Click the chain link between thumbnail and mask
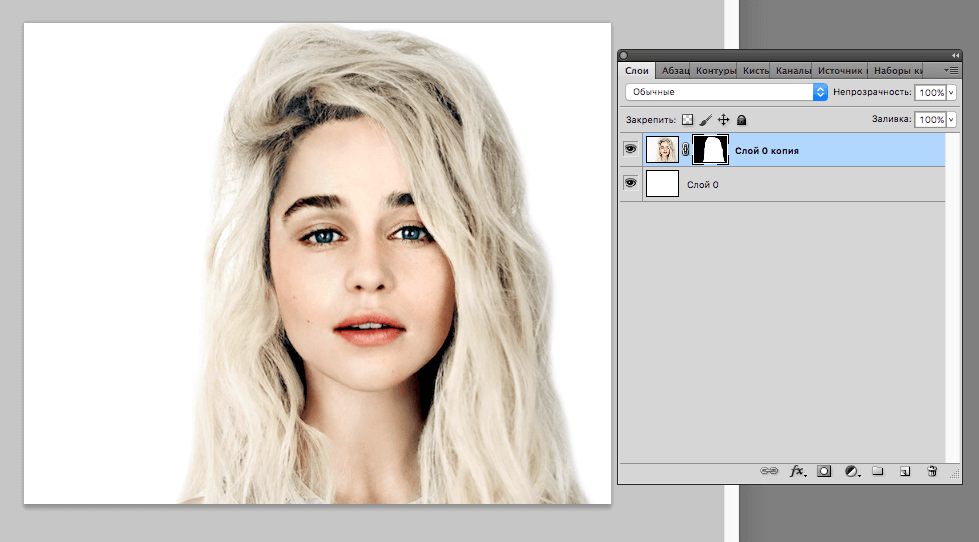The width and height of the screenshot is (979, 542). click(686, 150)
